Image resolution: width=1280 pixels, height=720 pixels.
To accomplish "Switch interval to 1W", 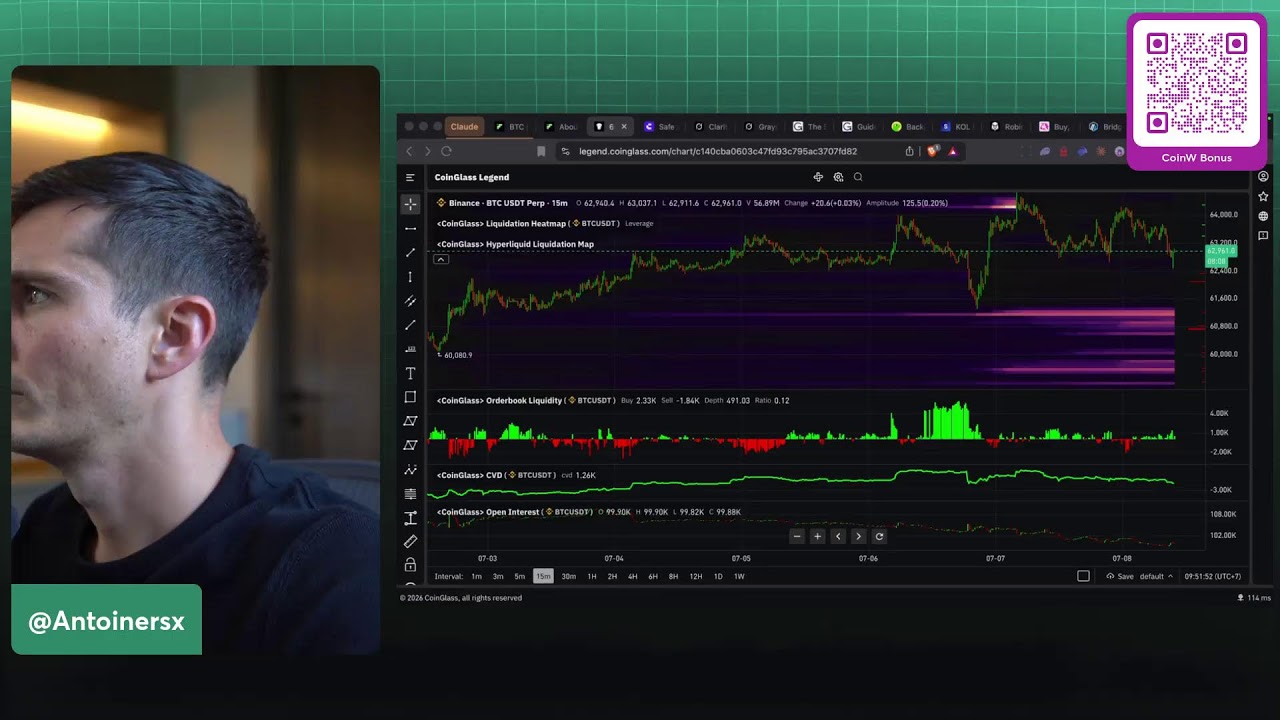I will tap(739, 576).
